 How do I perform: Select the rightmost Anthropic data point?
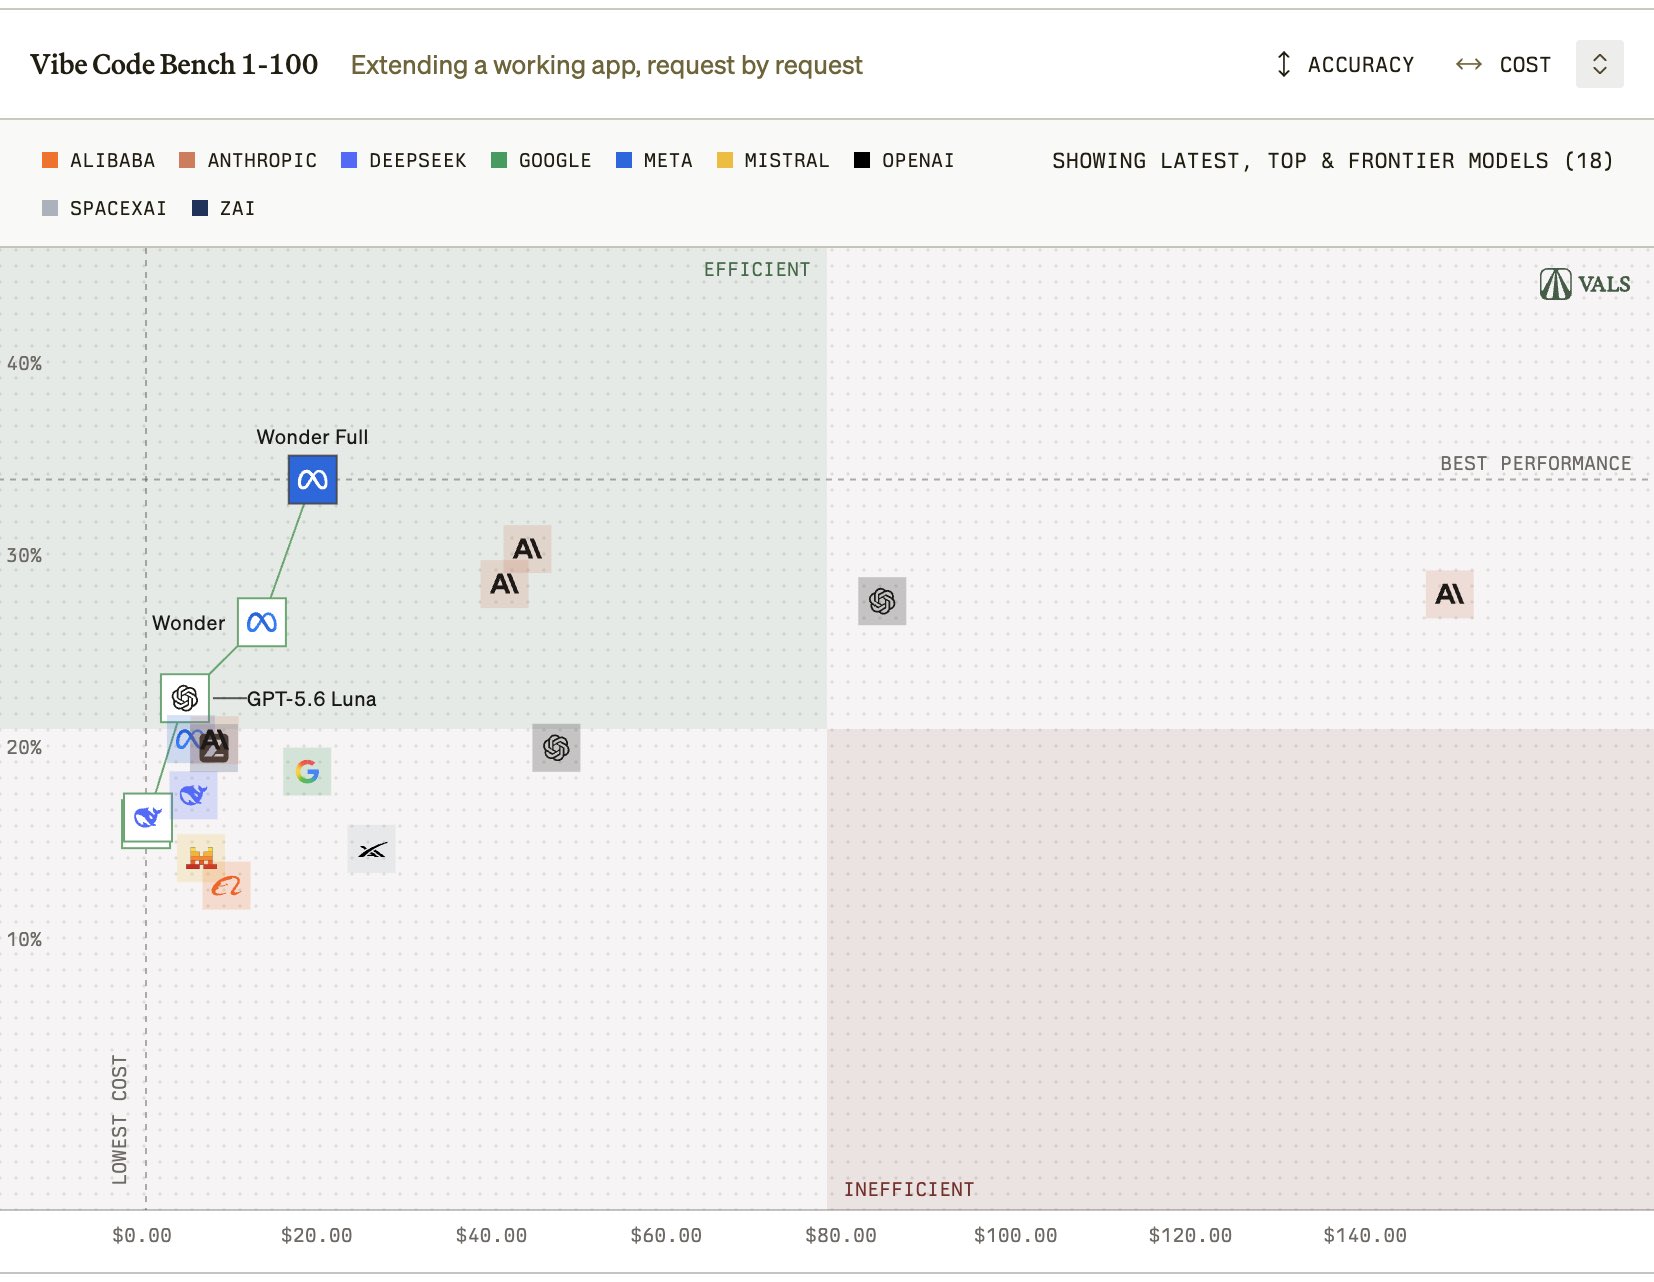point(1449,594)
